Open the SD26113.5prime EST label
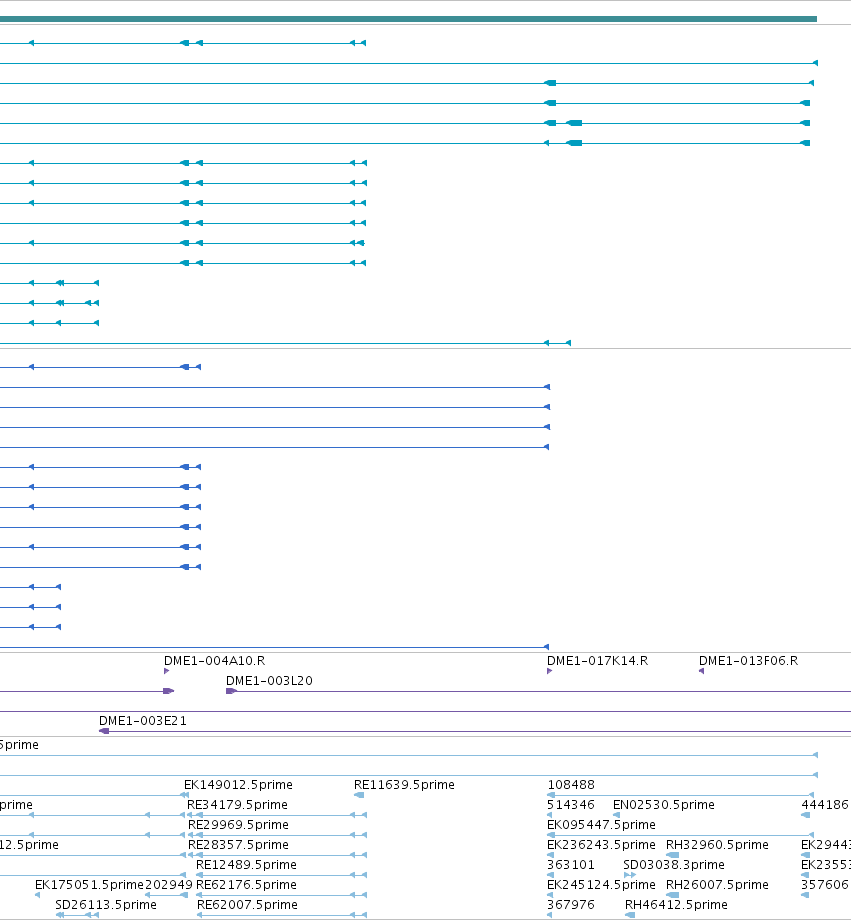The image size is (851, 920). [106, 904]
